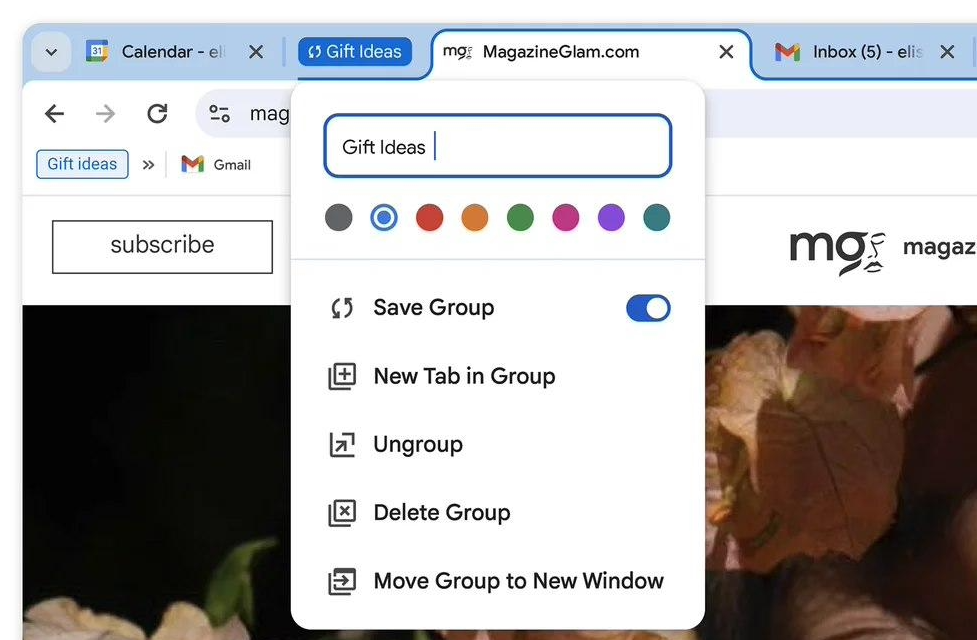Open the Gift ideas saved group in bookmarks bar
Image resolution: width=977 pixels, height=640 pixels.
click(82, 164)
